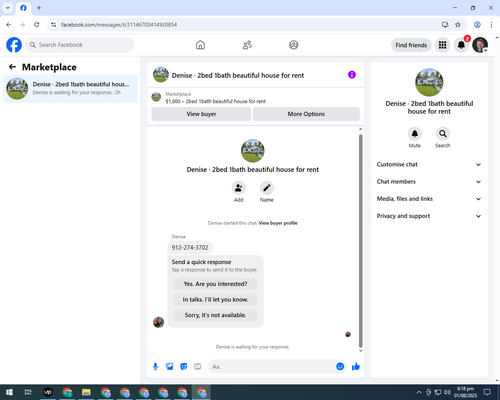This screenshot has width=500, height=400.
Task: Click the 912-274-3702 message bubble
Action: point(190,247)
